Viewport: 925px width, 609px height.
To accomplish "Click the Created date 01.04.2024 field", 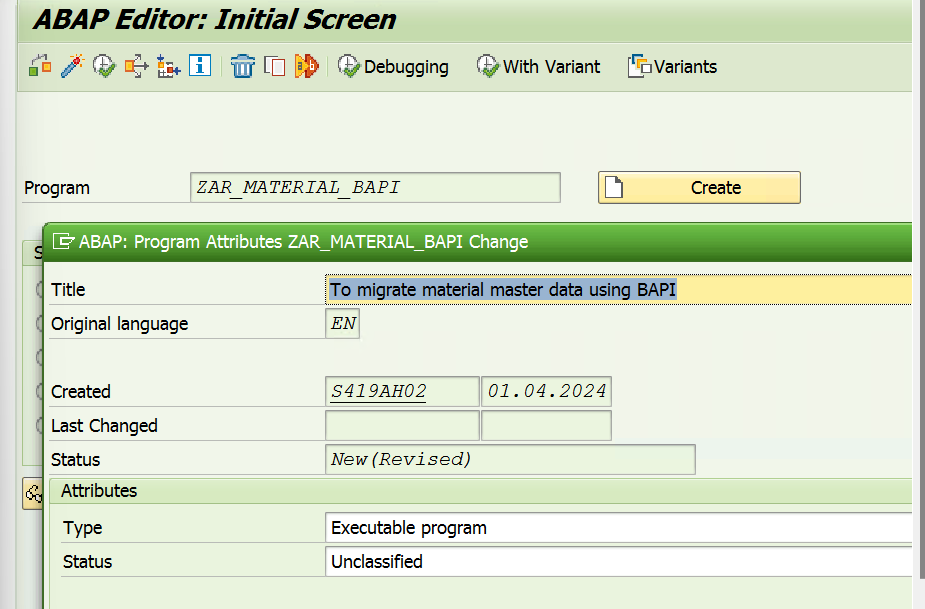I will tap(546, 392).
